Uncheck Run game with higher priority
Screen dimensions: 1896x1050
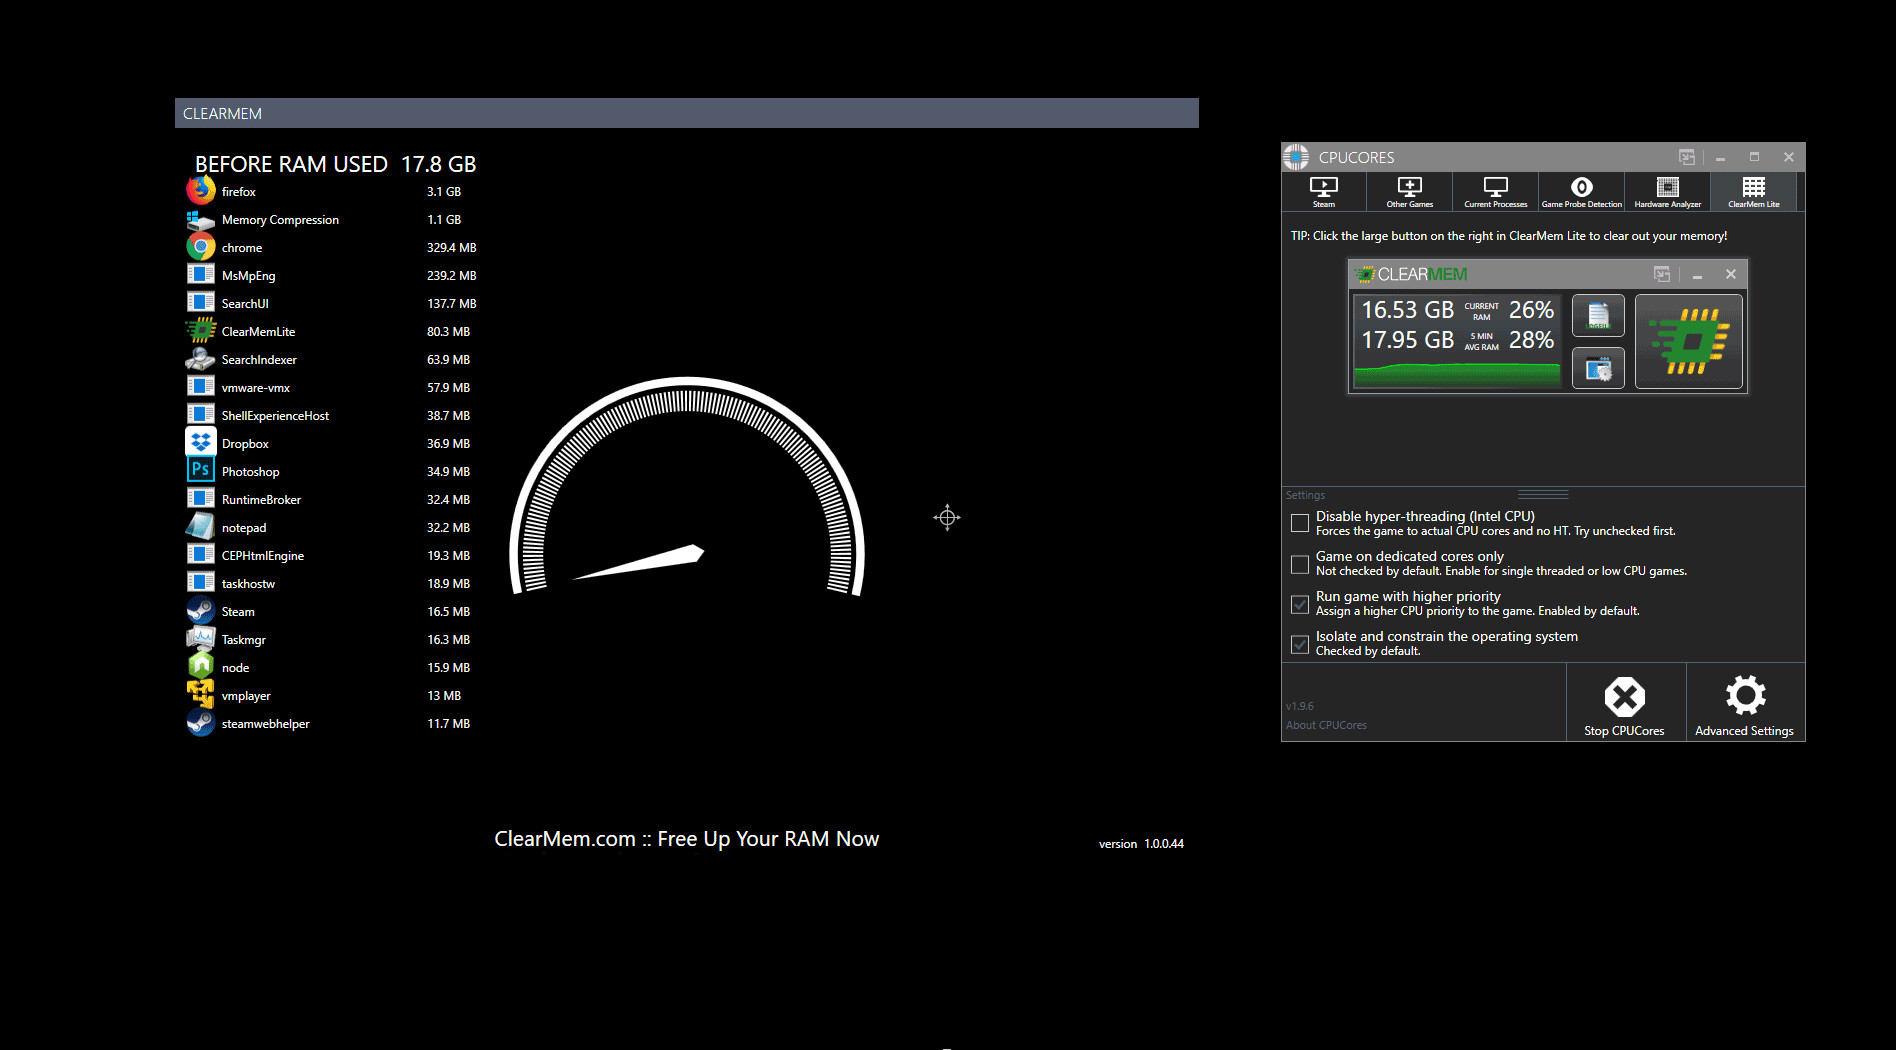[1300, 604]
